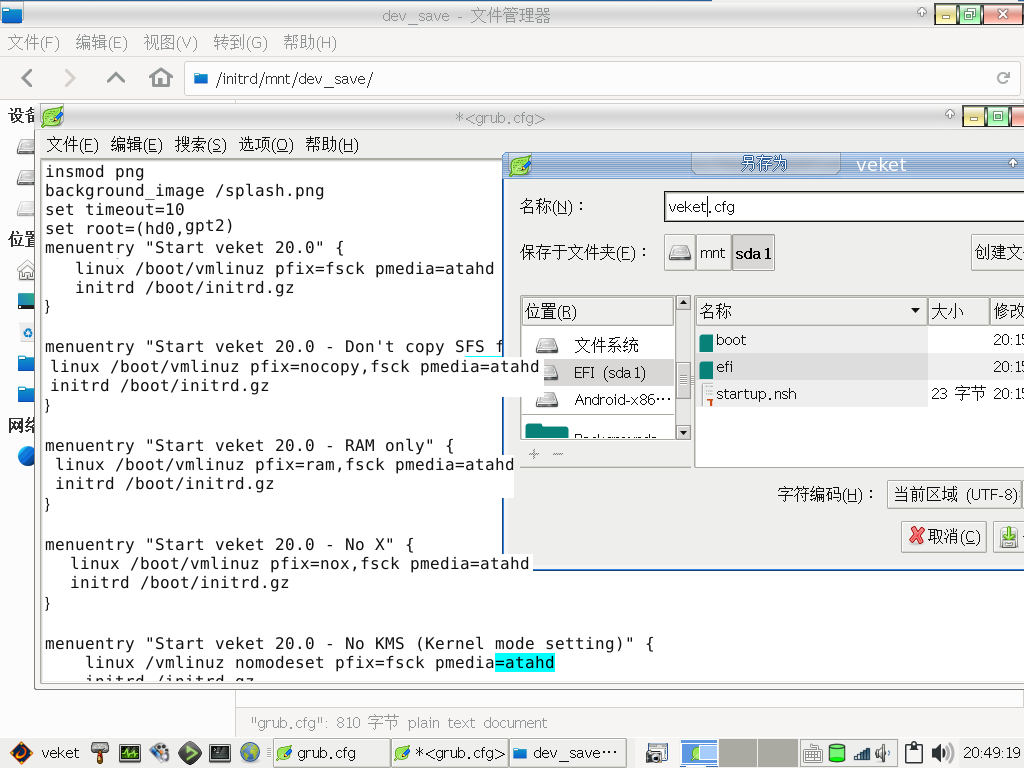The width and height of the screenshot is (1024, 768).
Task: Switch to dev_save taskbar window
Action: coord(568,753)
